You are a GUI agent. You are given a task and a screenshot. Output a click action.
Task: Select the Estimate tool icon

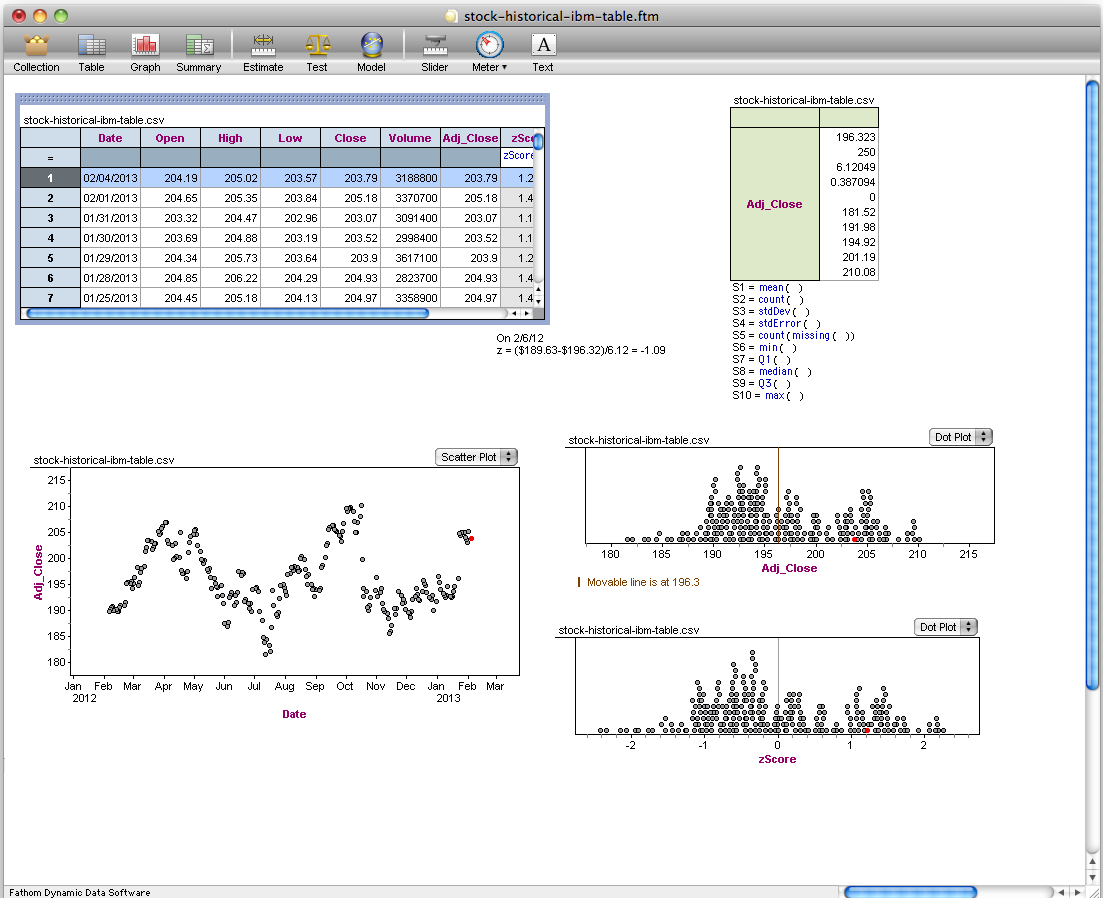(263, 46)
